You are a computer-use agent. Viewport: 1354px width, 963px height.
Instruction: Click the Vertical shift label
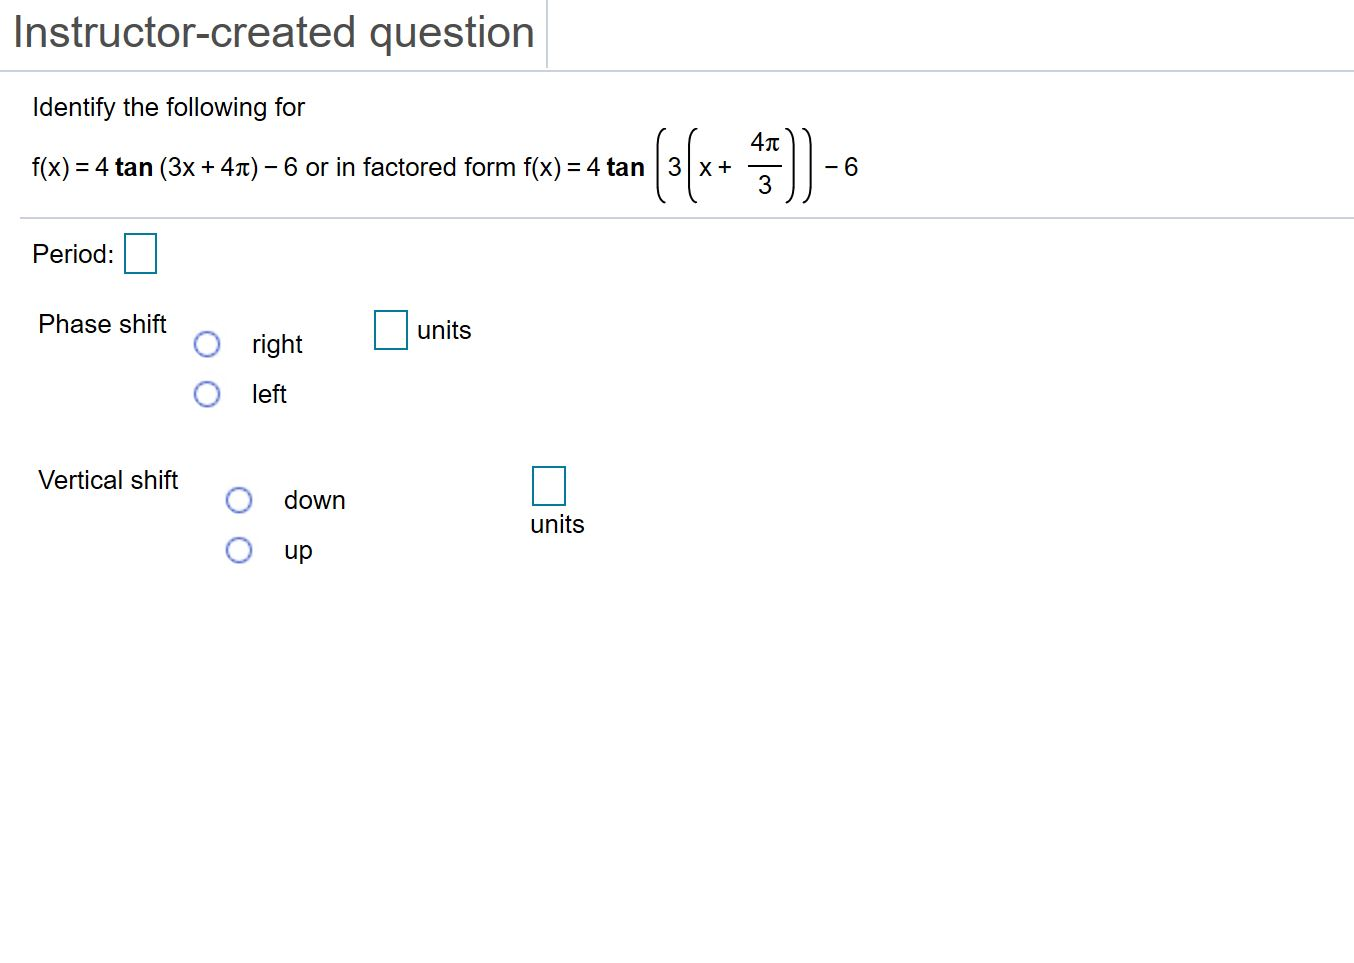point(107,480)
